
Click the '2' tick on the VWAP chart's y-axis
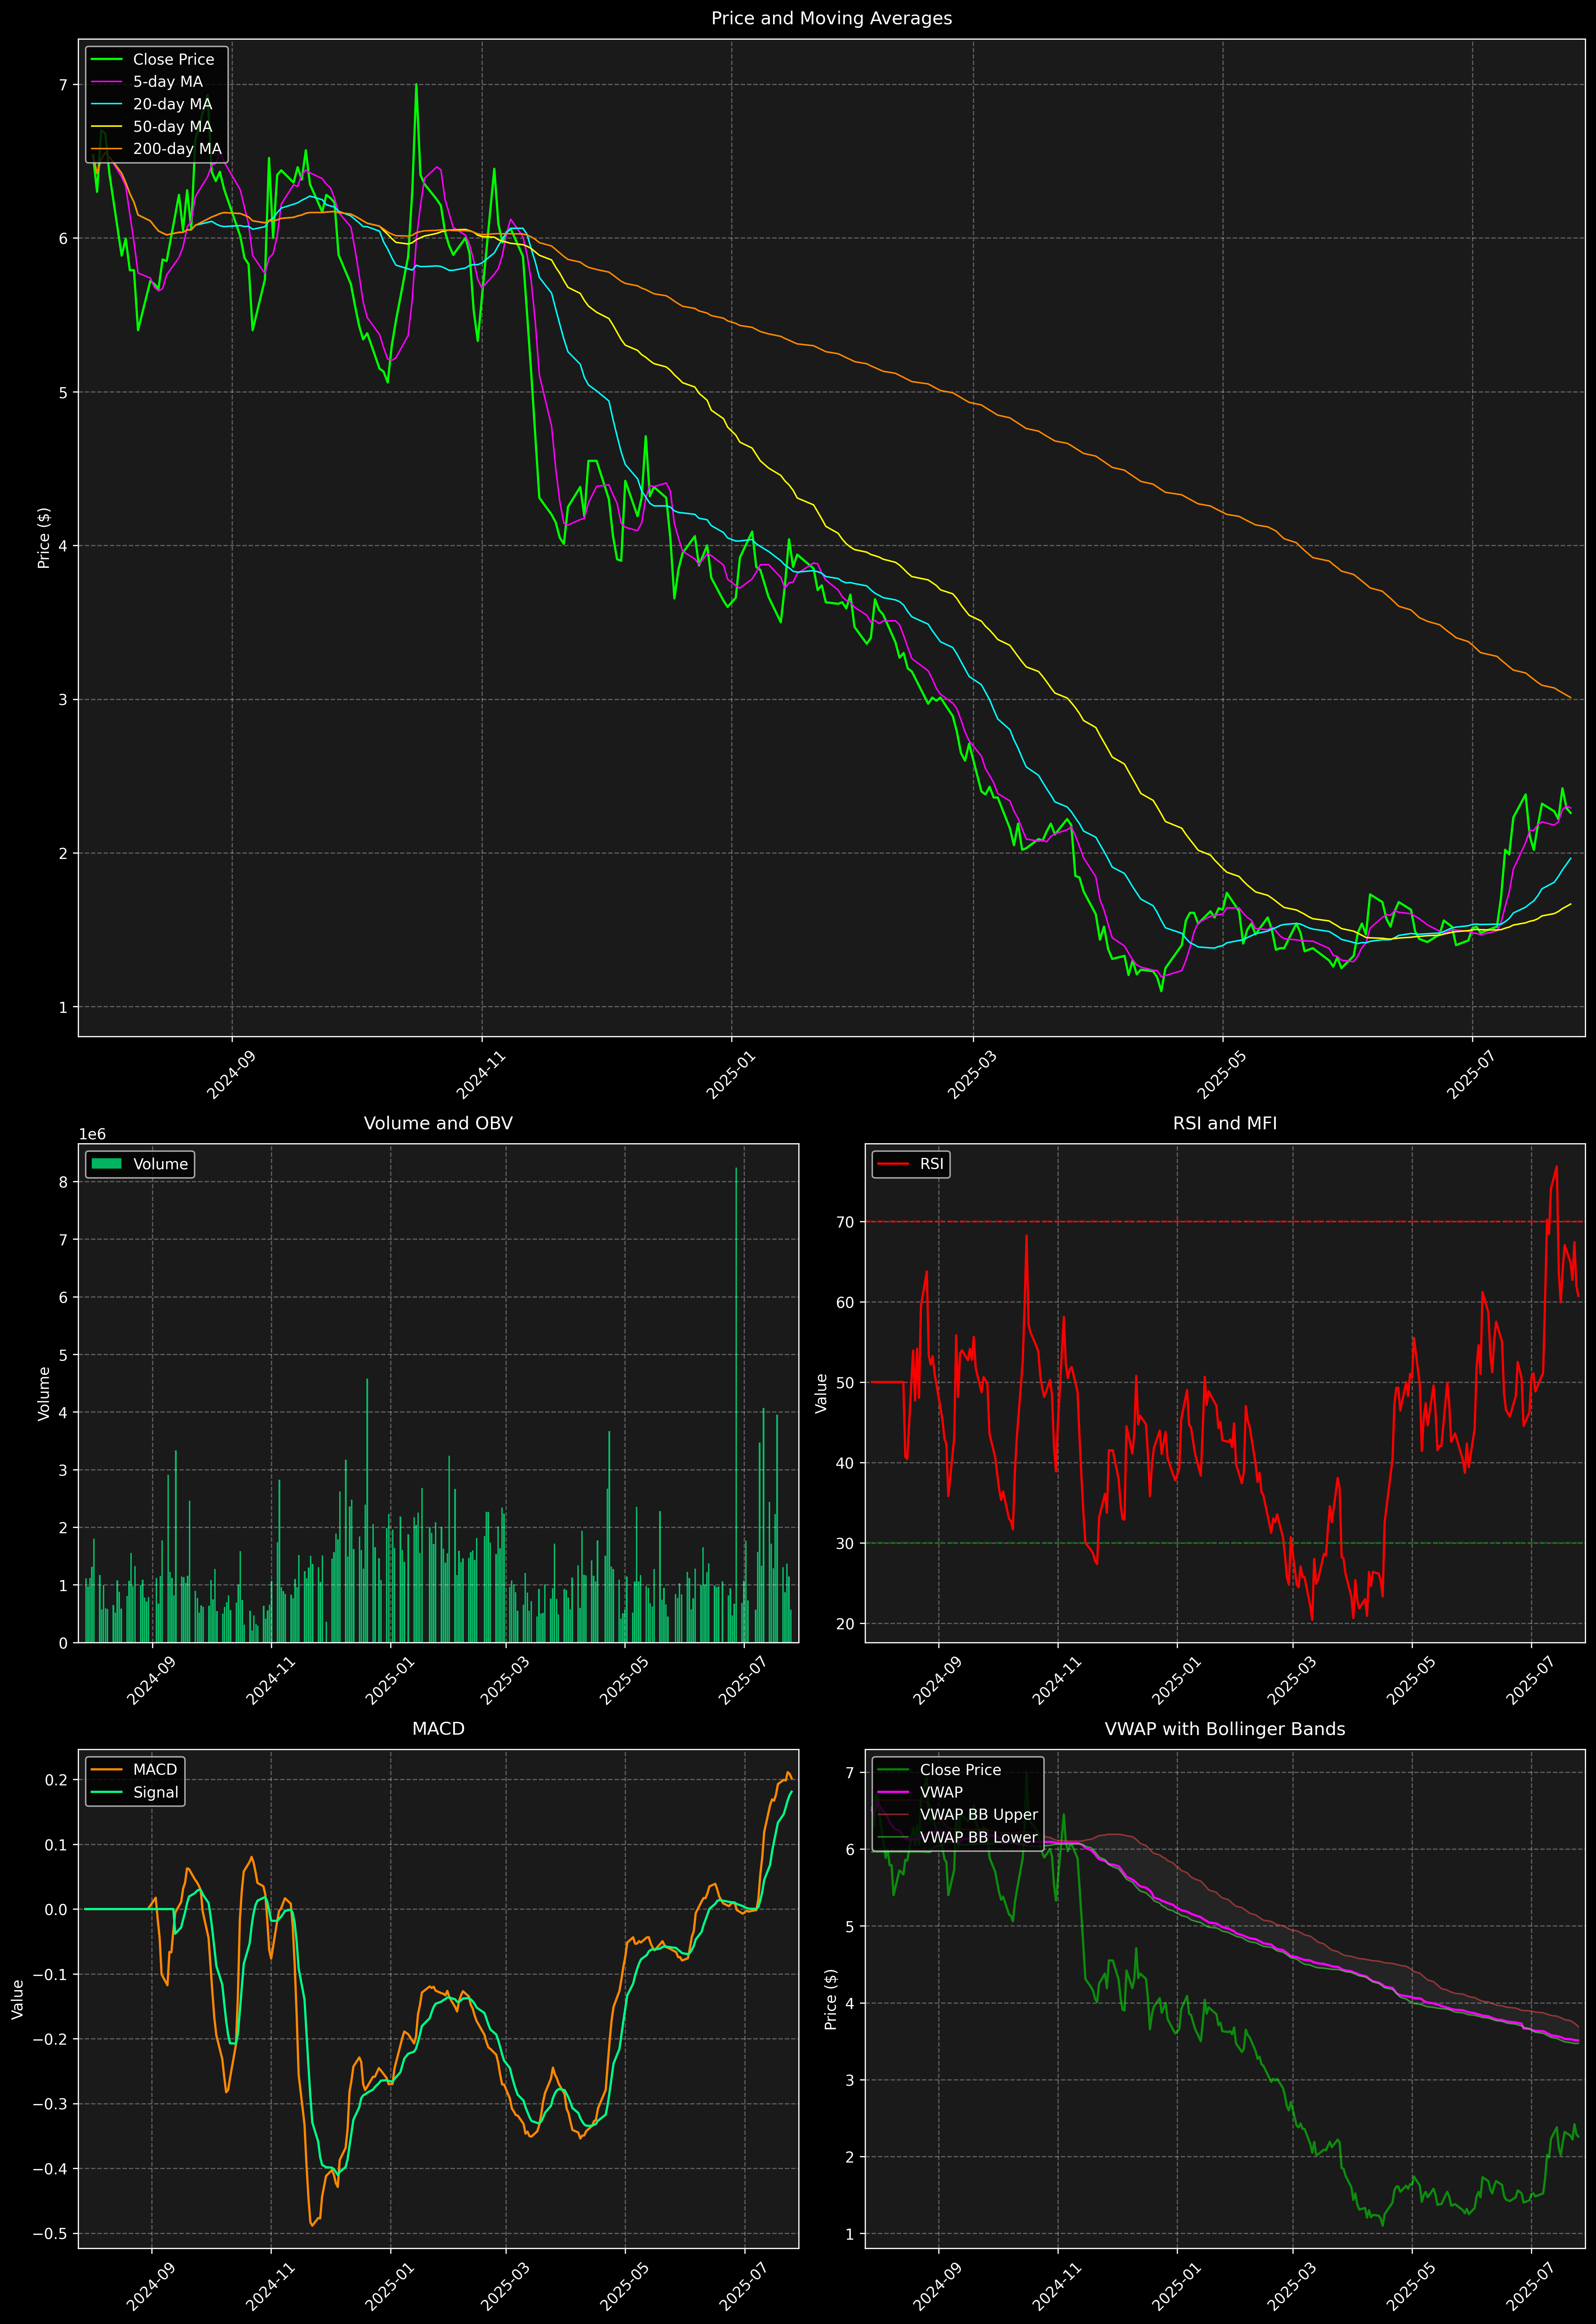[x=850, y=2157]
